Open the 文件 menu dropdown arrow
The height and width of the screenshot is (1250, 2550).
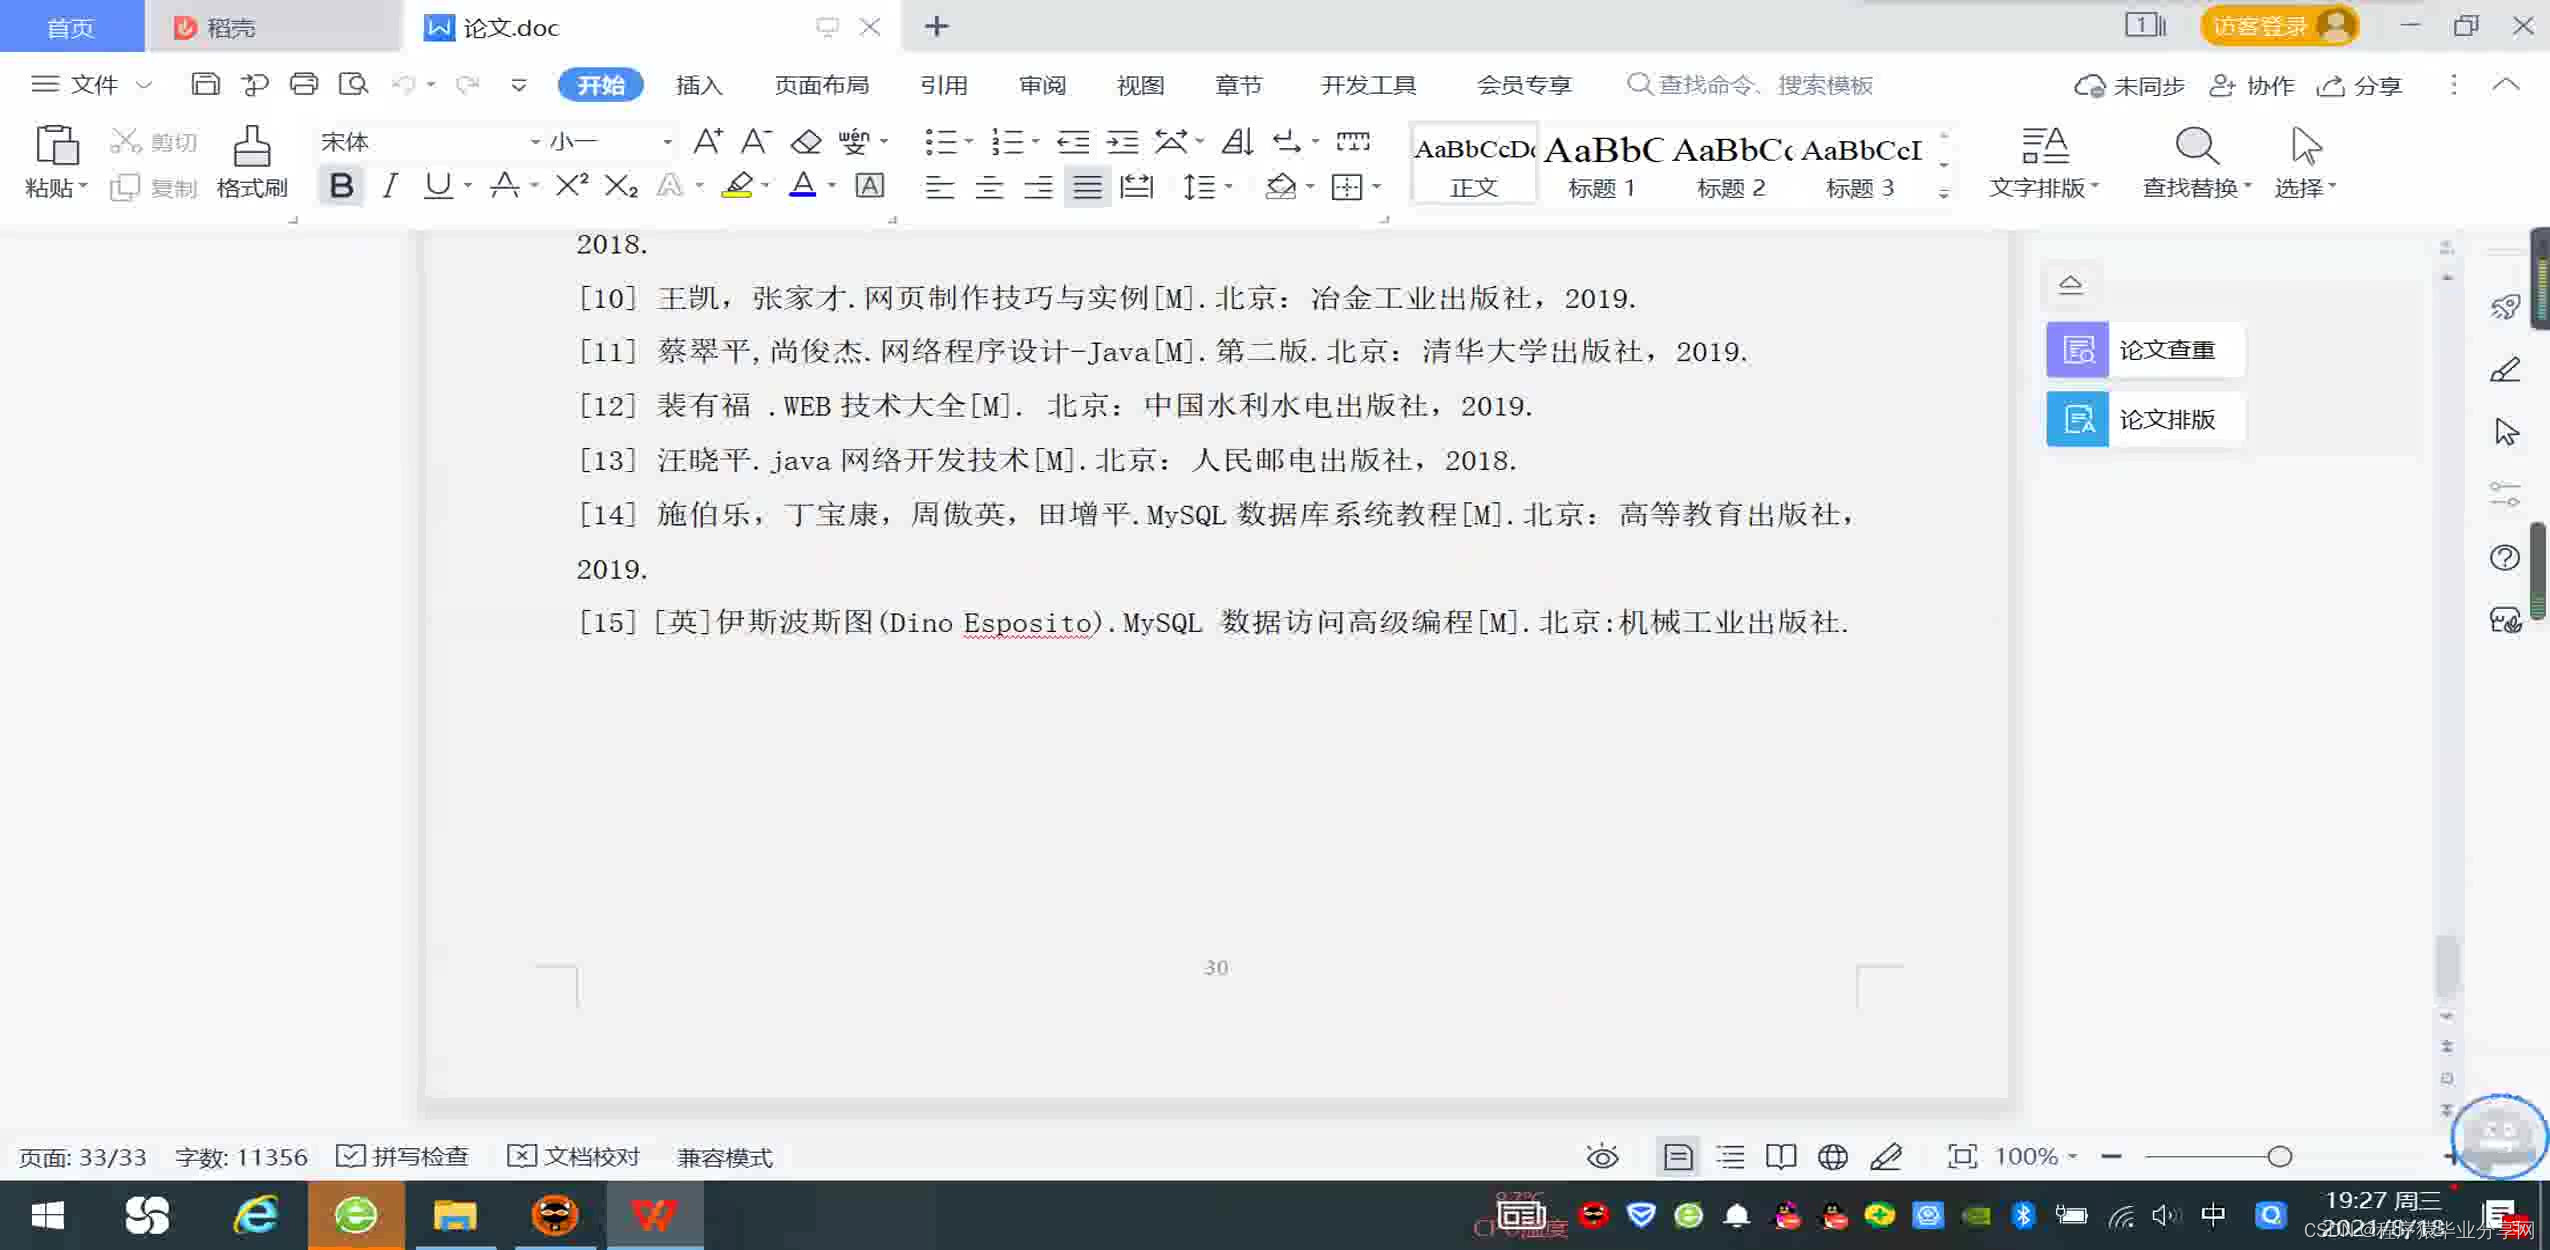point(144,85)
